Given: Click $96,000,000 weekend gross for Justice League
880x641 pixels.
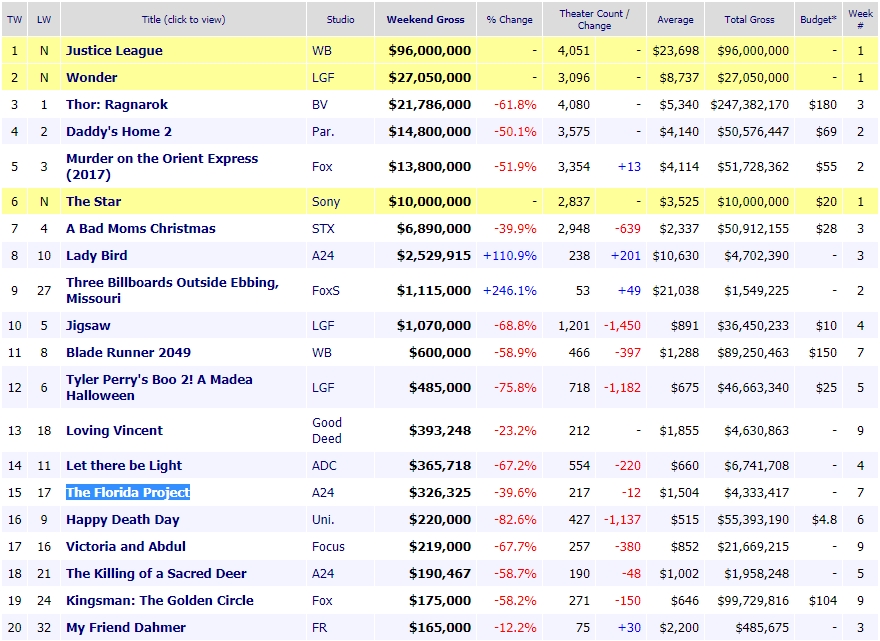Looking at the screenshot, I should pos(429,51).
